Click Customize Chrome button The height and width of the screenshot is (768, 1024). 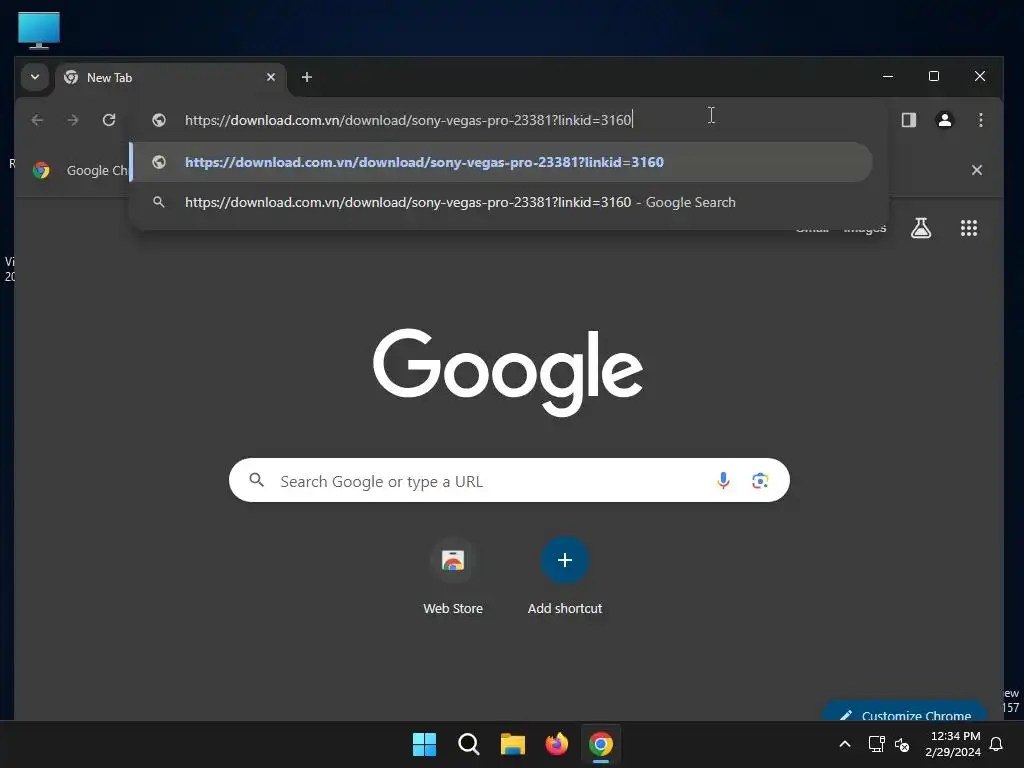point(904,712)
